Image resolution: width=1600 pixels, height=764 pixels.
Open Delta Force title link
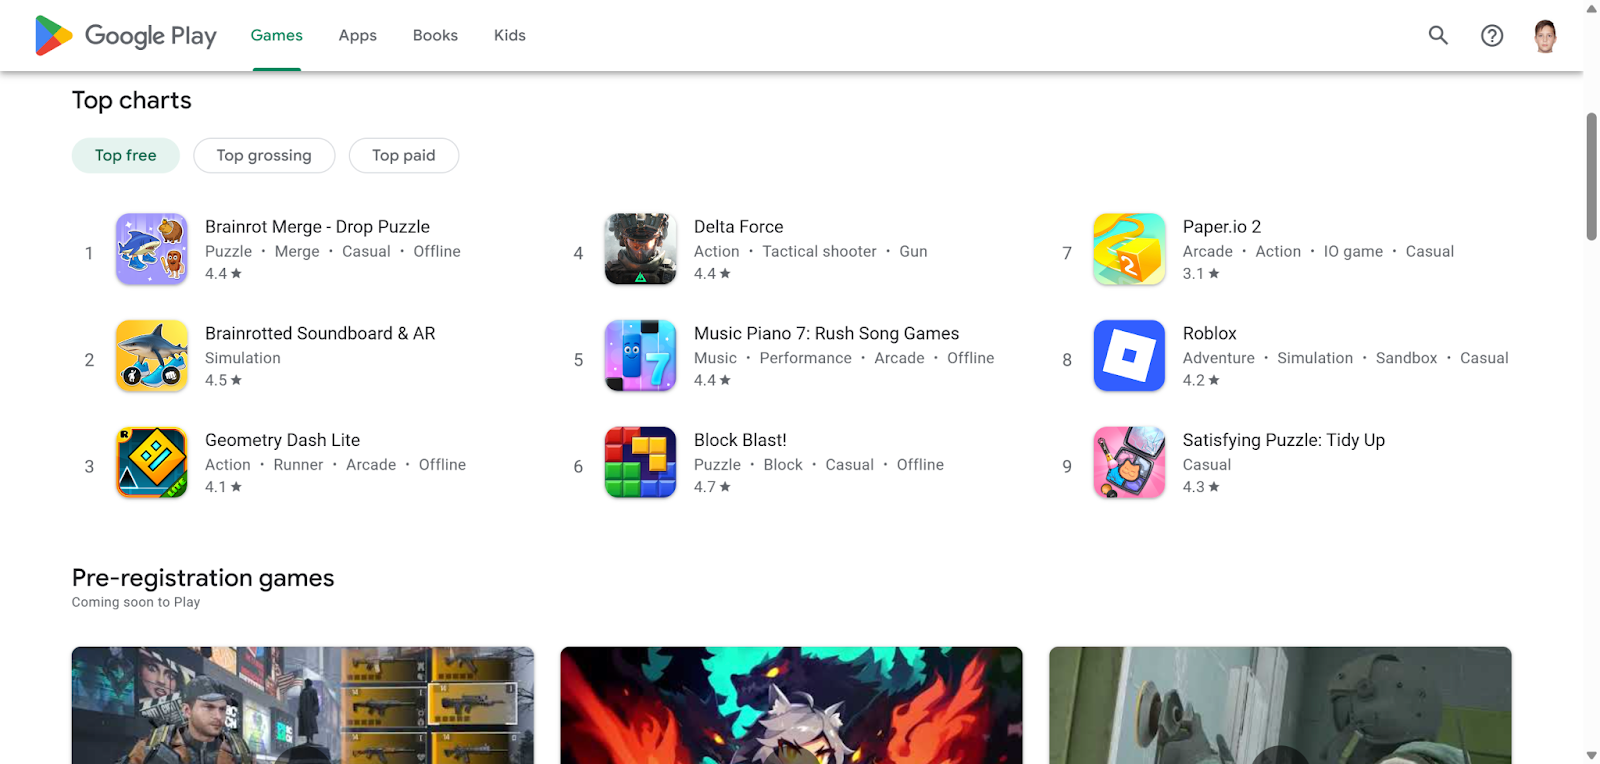[x=739, y=227]
